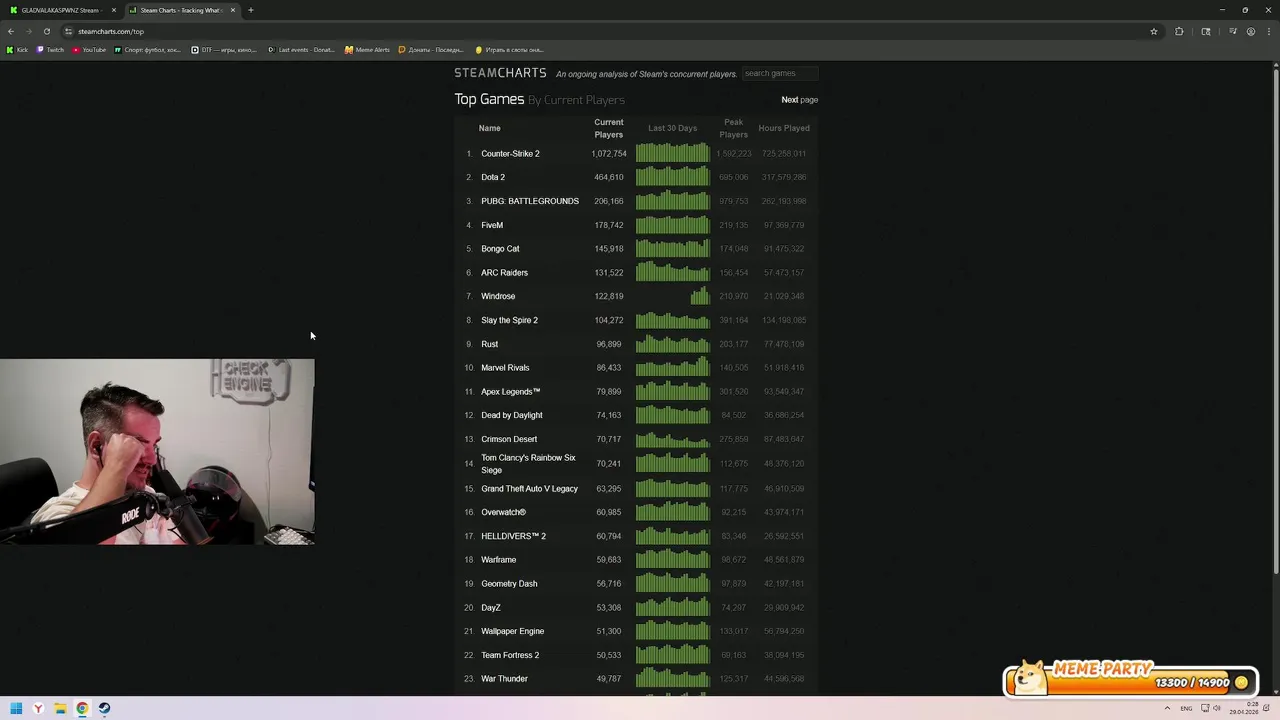Open the Meme Alerts bookmark
Viewport: 1280px width, 720px height.
(x=367, y=49)
